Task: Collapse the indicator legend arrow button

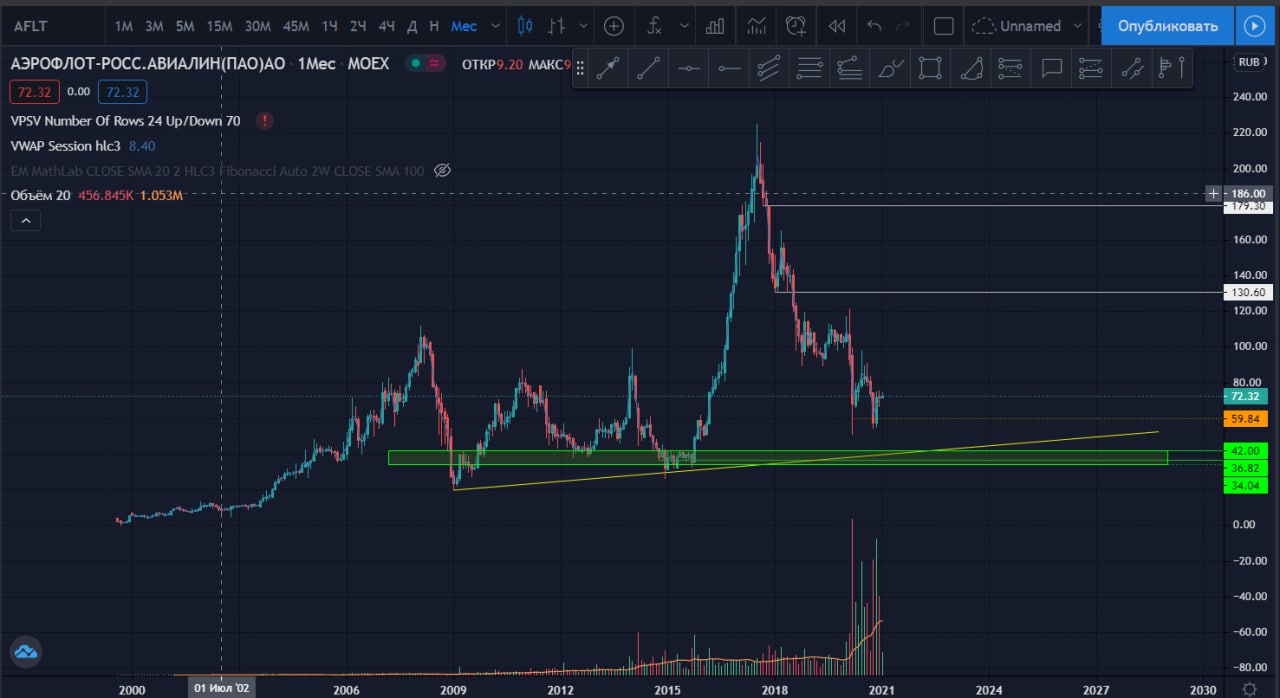Action: (26, 220)
